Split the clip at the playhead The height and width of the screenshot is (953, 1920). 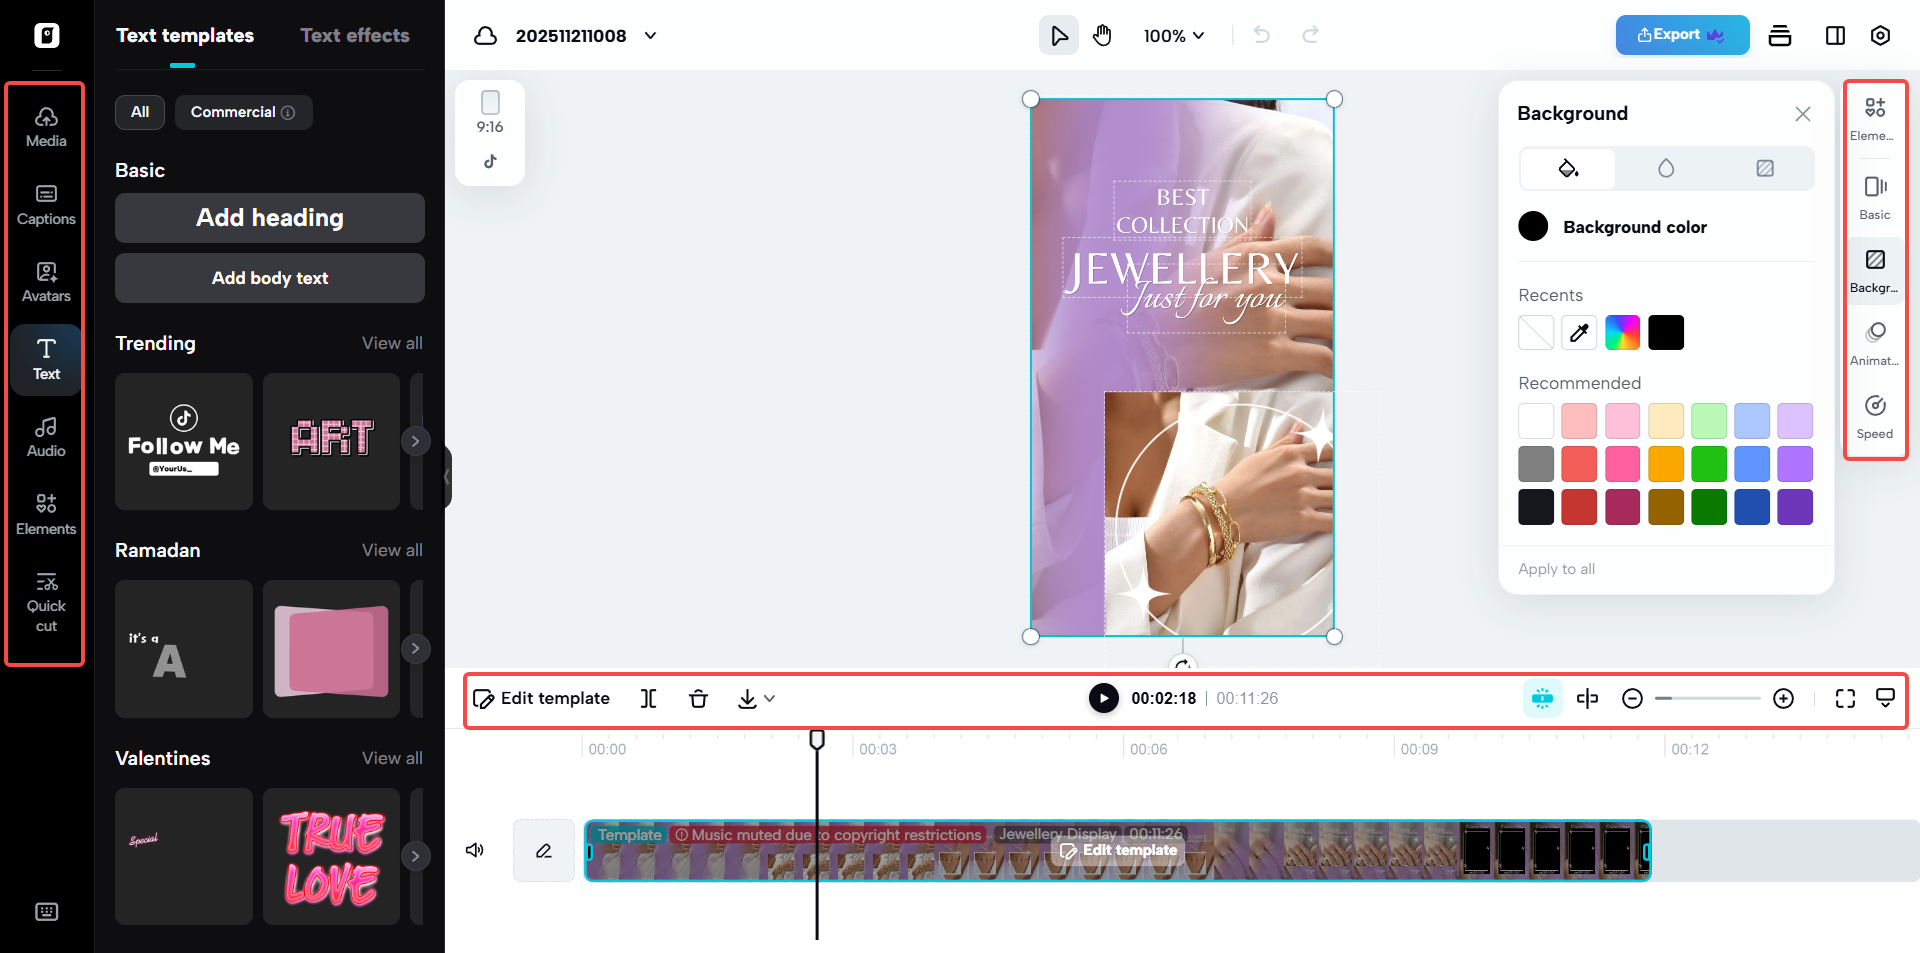[648, 698]
